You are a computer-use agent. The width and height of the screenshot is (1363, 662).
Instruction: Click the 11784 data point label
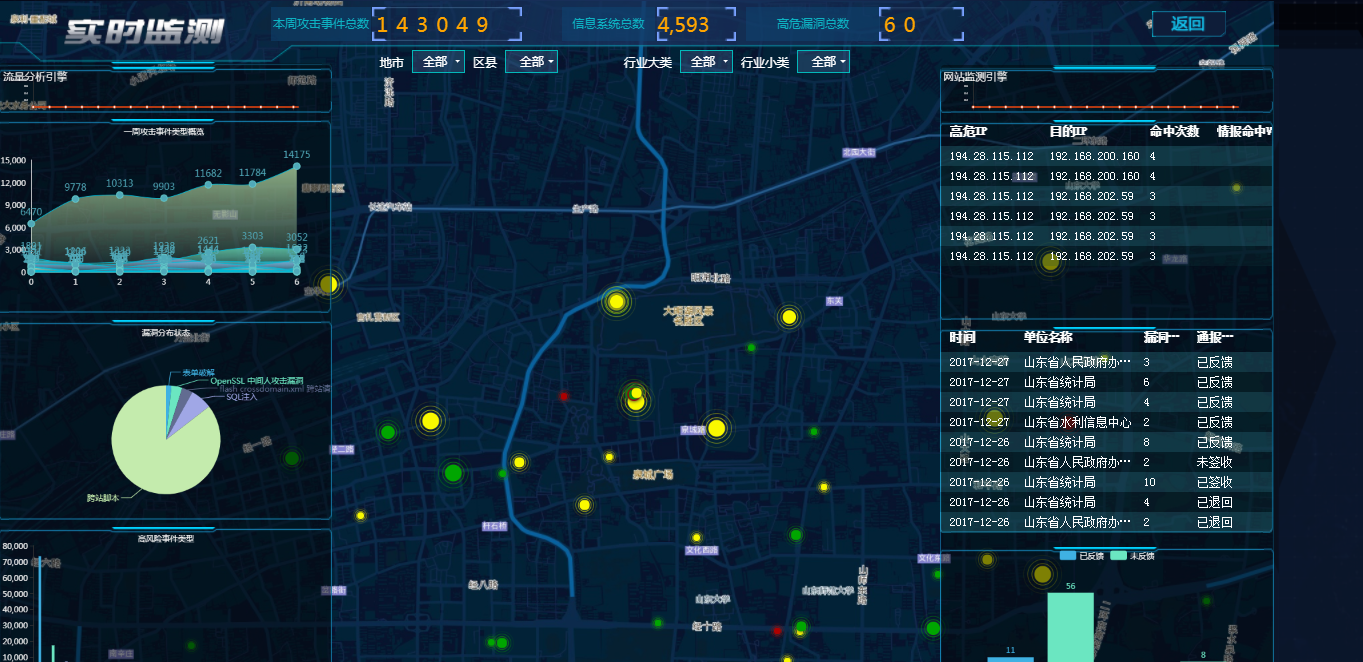252,172
